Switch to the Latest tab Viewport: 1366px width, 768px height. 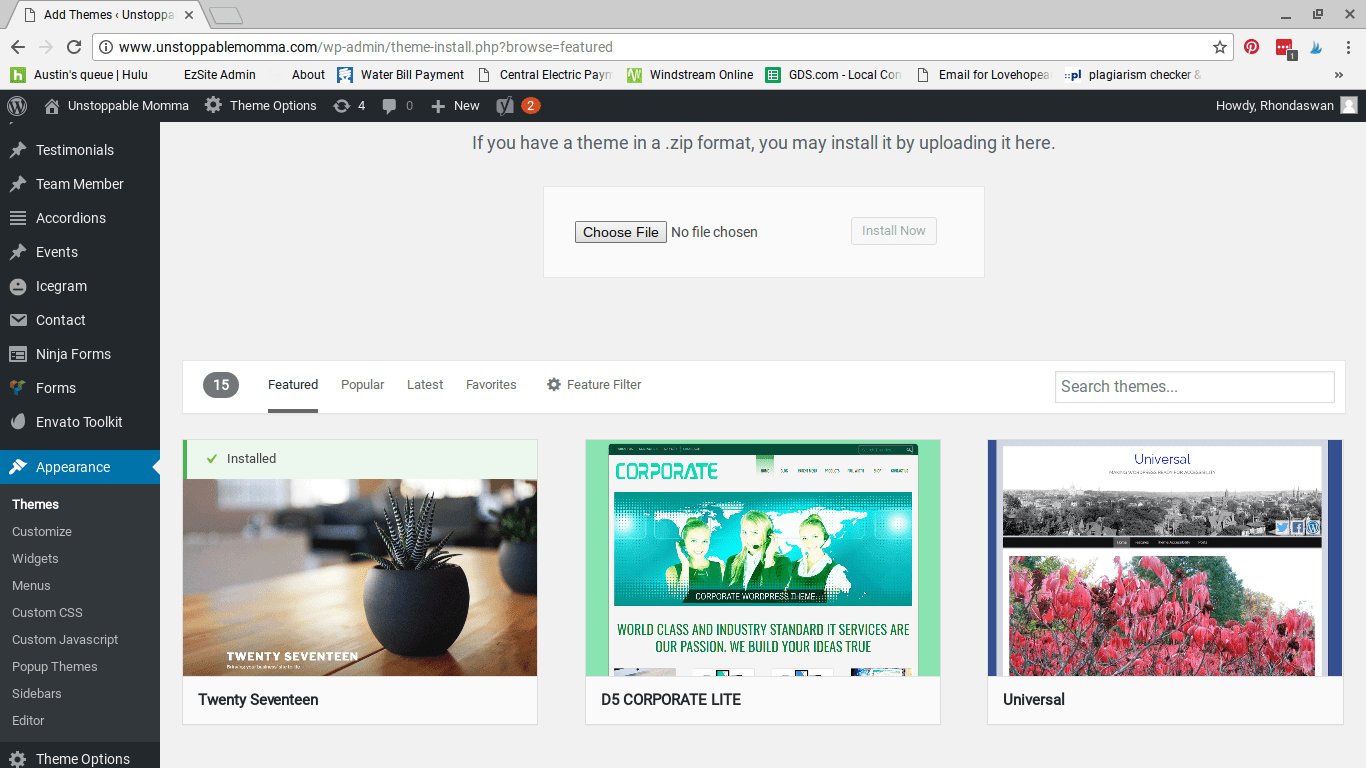click(x=425, y=385)
